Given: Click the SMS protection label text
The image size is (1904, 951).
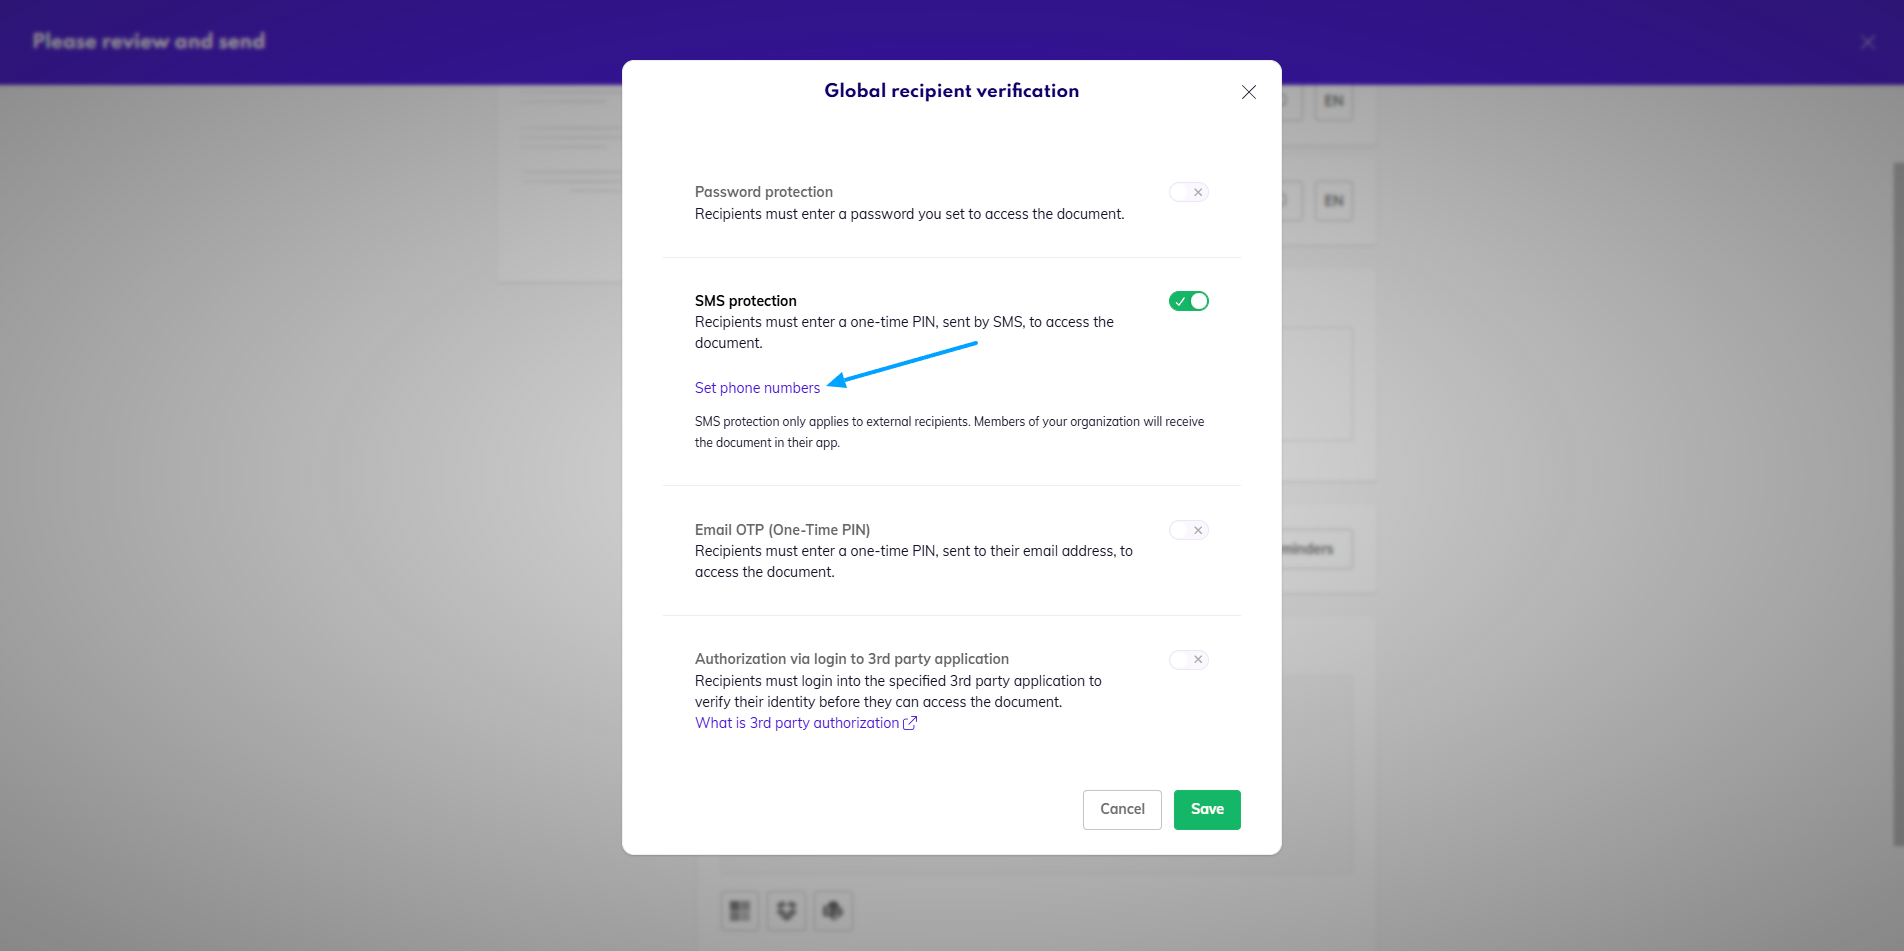Looking at the screenshot, I should click(x=745, y=301).
